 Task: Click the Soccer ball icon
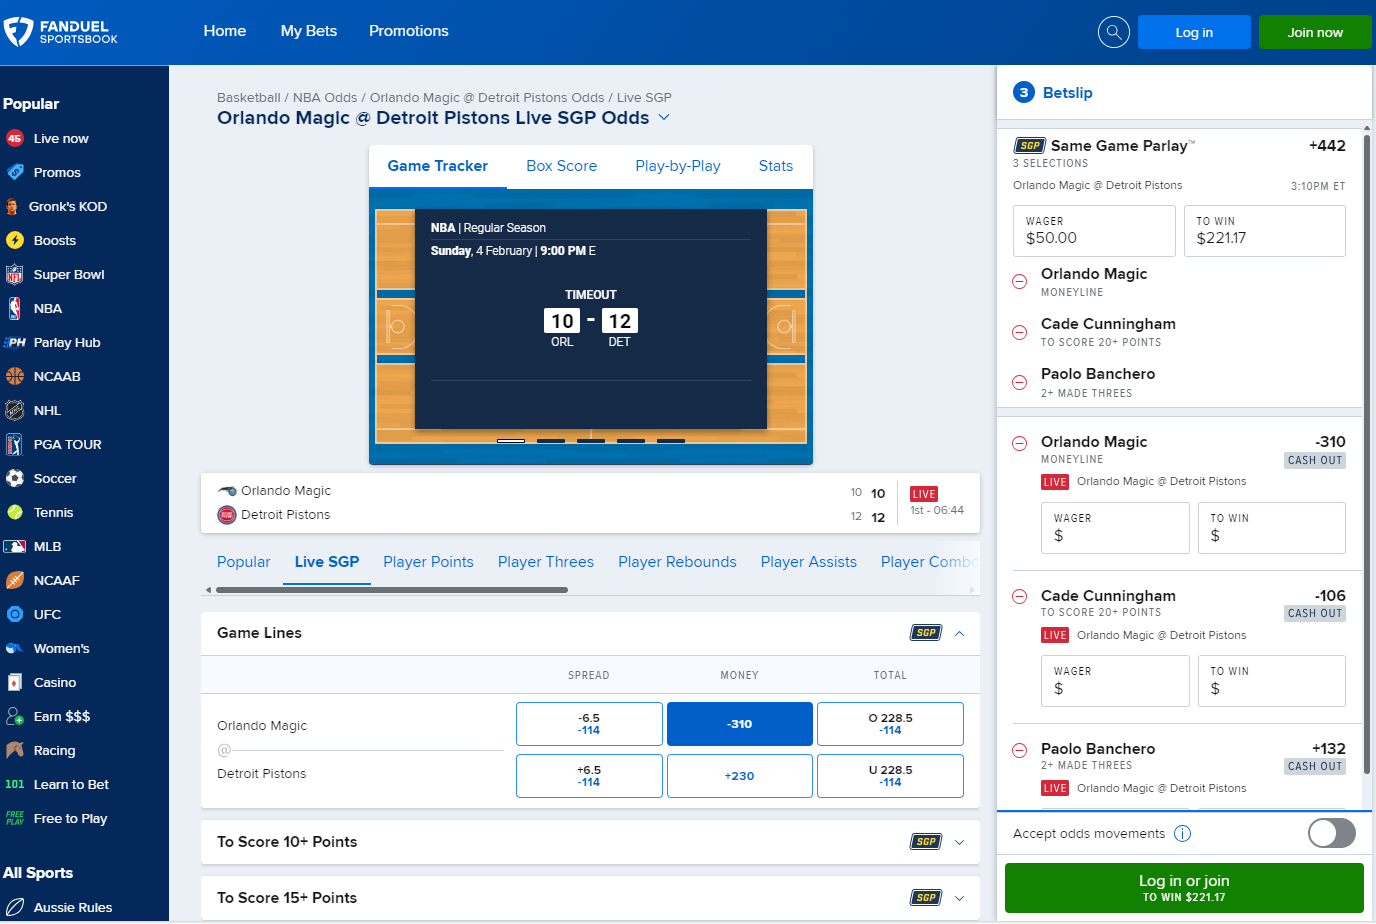(x=15, y=479)
